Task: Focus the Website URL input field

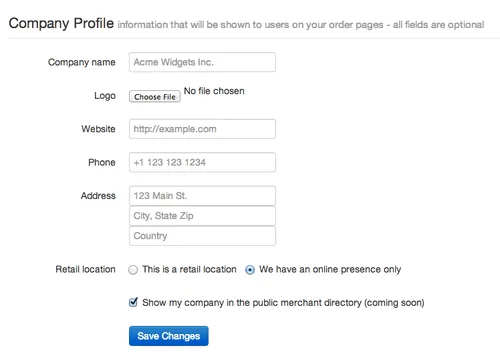Action: click(202, 129)
